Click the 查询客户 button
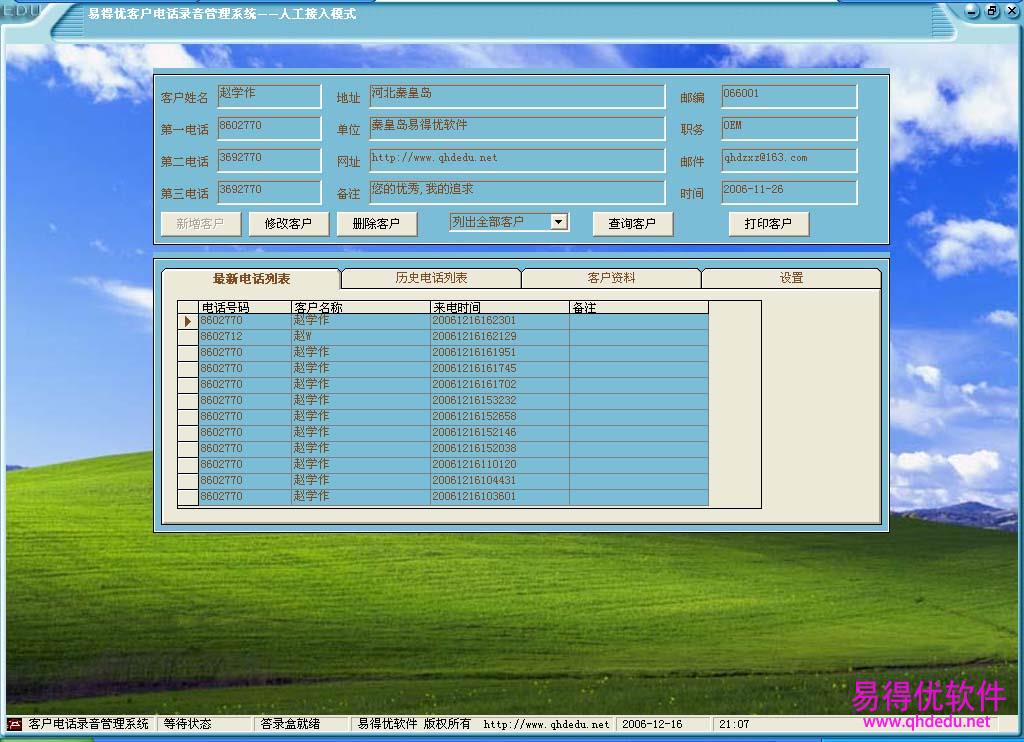 tap(632, 223)
